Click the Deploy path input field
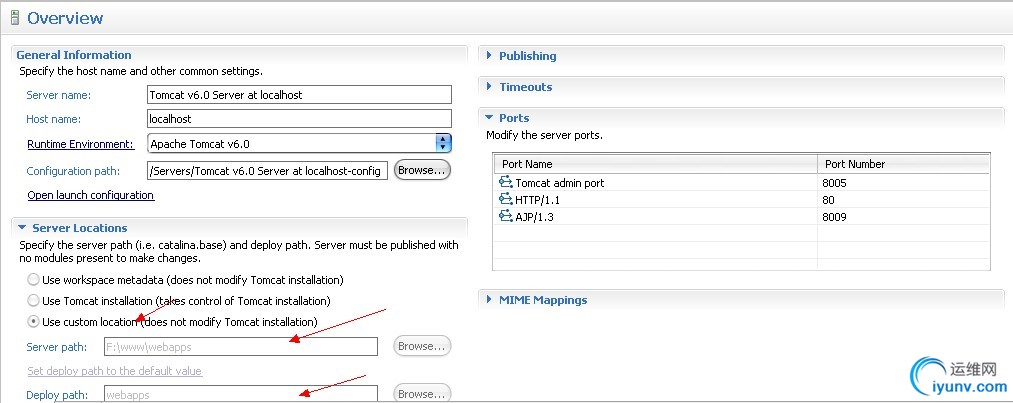The image size is (1013, 403). click(x=240, y=394)
